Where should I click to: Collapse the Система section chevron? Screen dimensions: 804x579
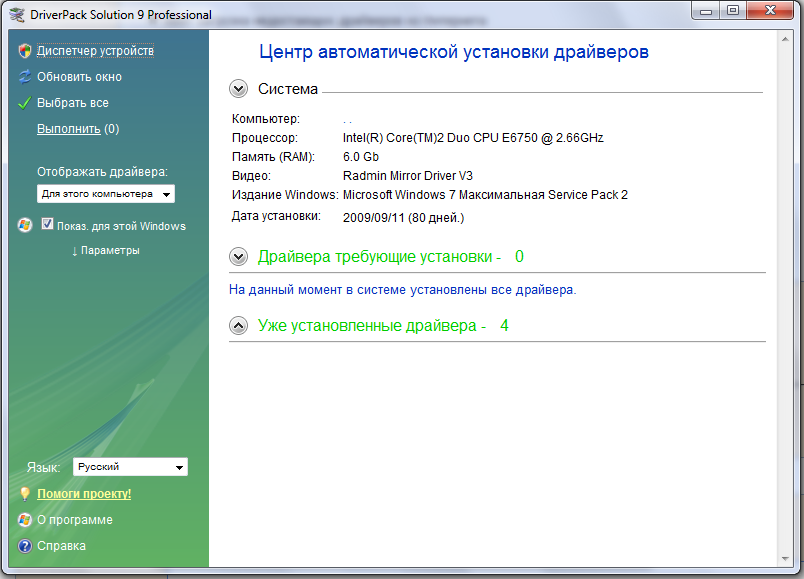click(x=238, y=89)
